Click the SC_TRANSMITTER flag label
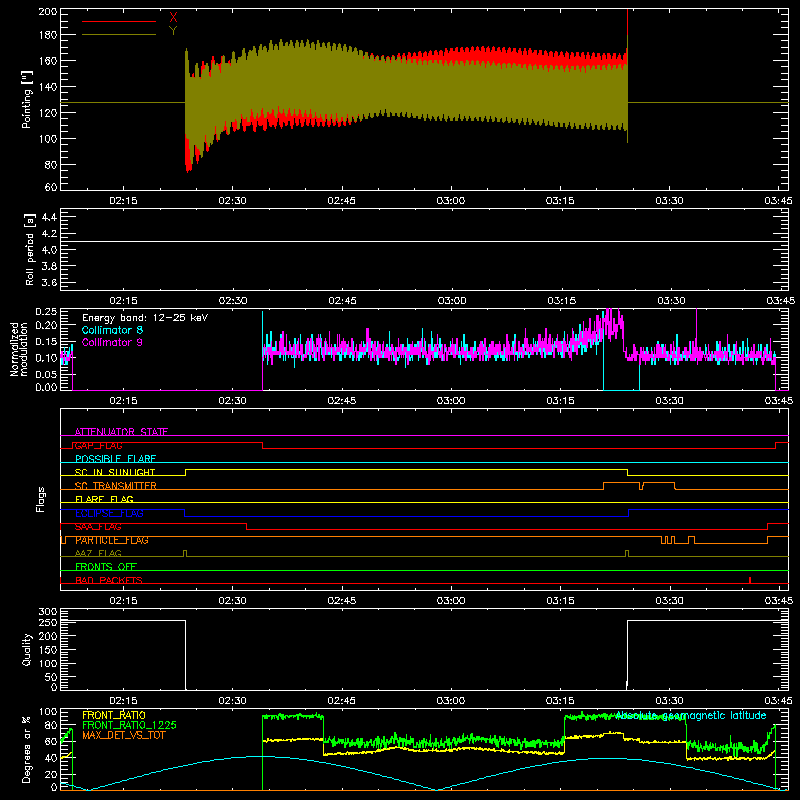 (115, 486)
